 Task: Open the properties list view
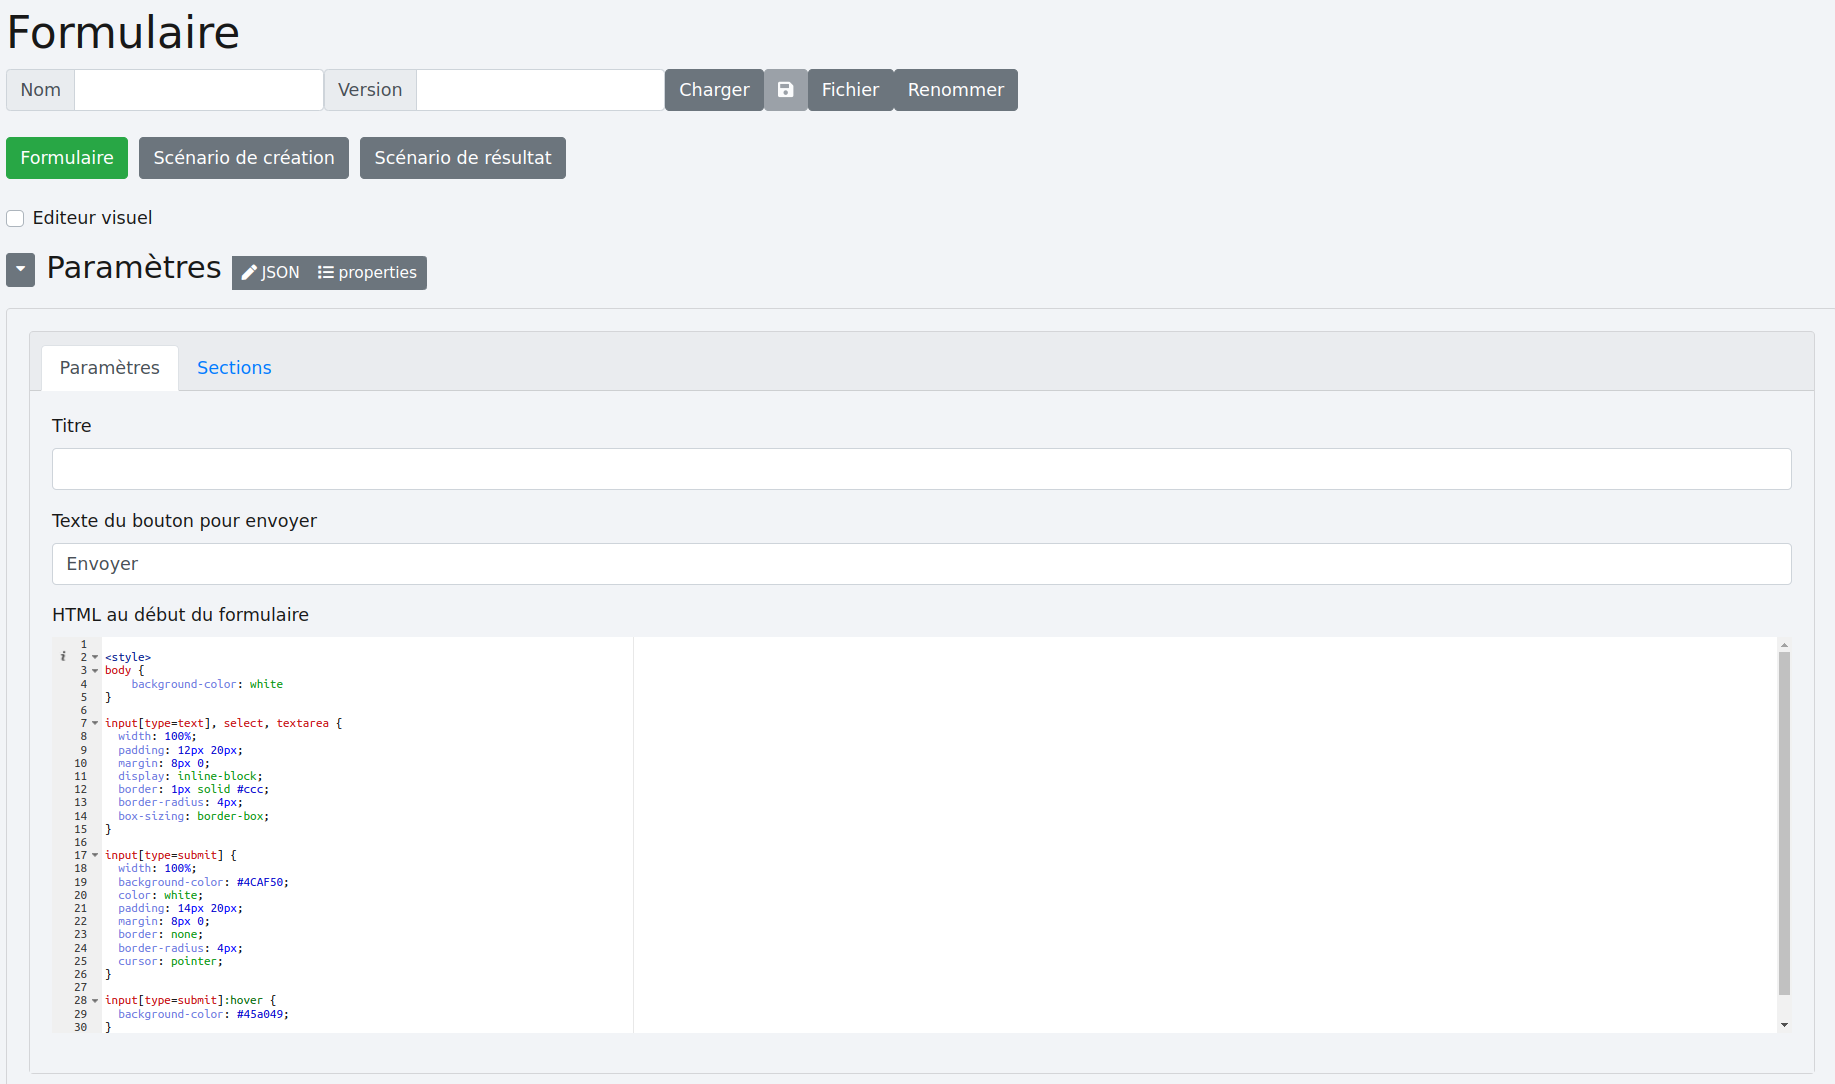(367, 273)
